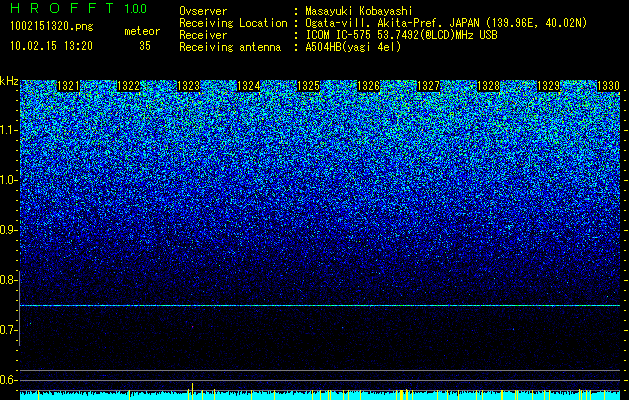Click the Receiving antenna field label
Image resolution: width=629 pixels, height=400 pixels.
point(230,47)
